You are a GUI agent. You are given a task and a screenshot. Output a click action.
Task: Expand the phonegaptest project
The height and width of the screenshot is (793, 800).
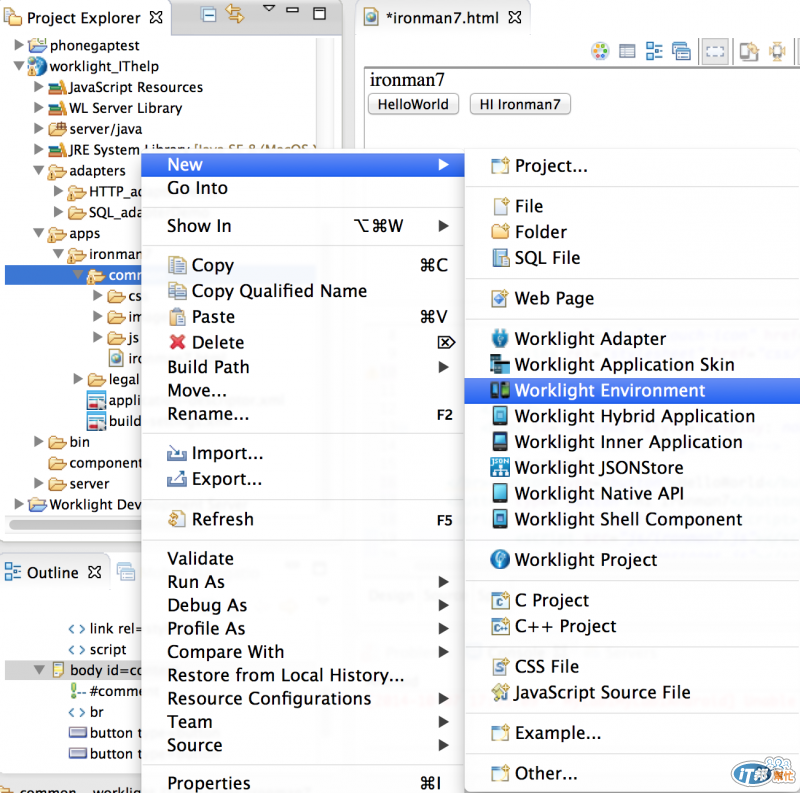coord(19,45)
